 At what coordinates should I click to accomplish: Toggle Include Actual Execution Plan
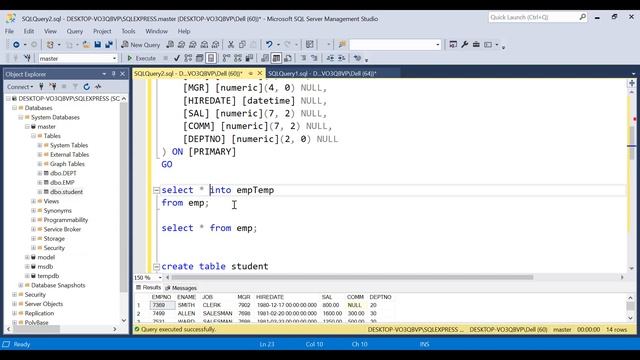click(227, 58)
